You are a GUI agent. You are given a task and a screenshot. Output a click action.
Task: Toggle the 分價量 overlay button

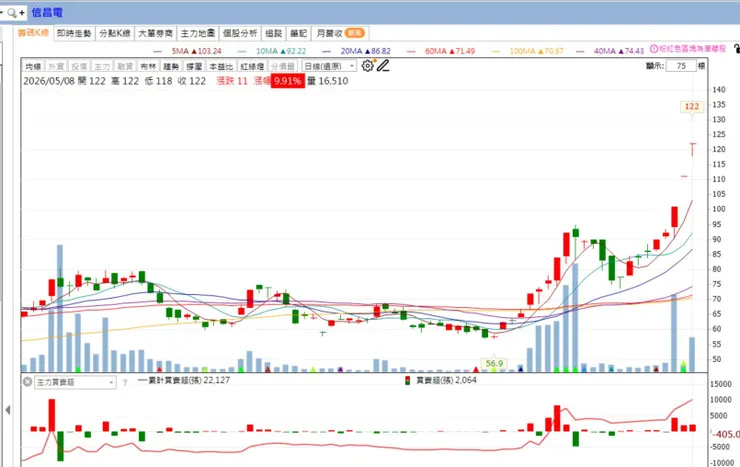(283, 66)
